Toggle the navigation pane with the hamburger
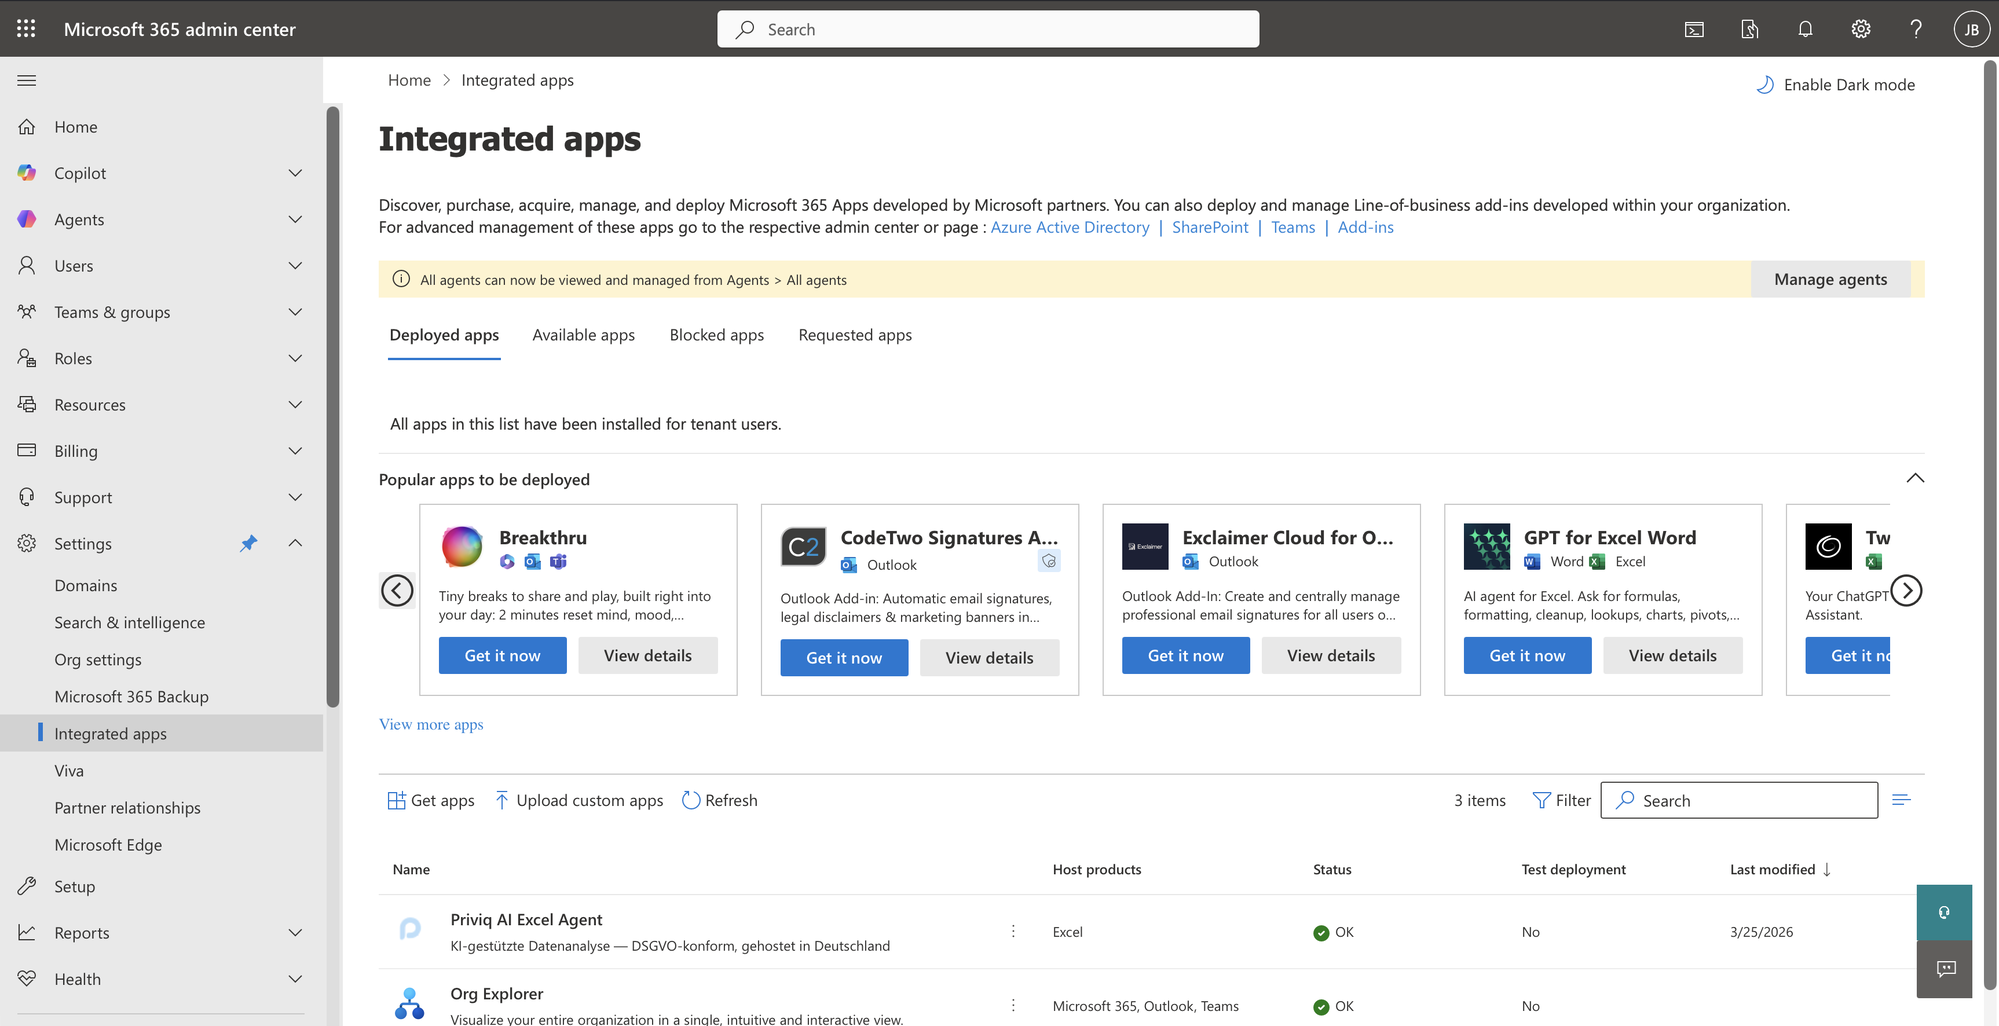This screenshot has width=1999, height=1026. [x=26, y=80]
